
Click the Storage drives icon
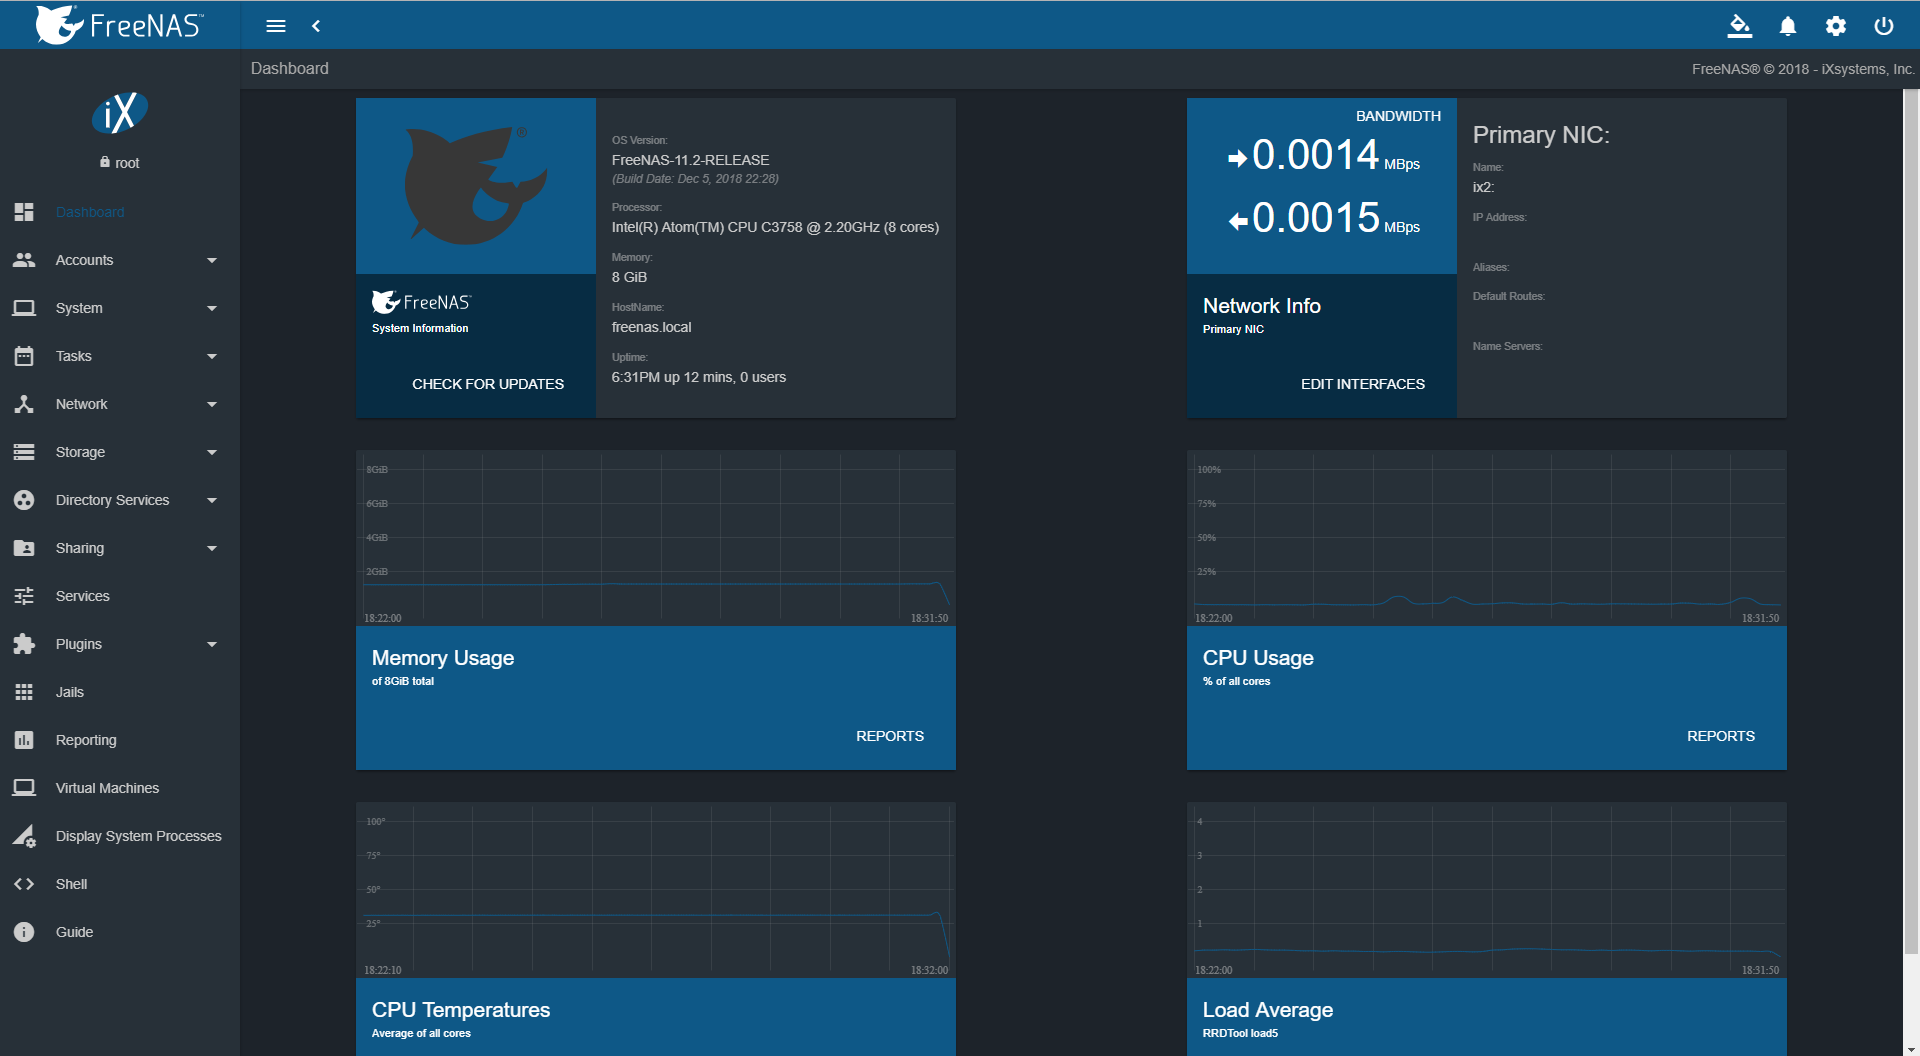click(24, 452)
